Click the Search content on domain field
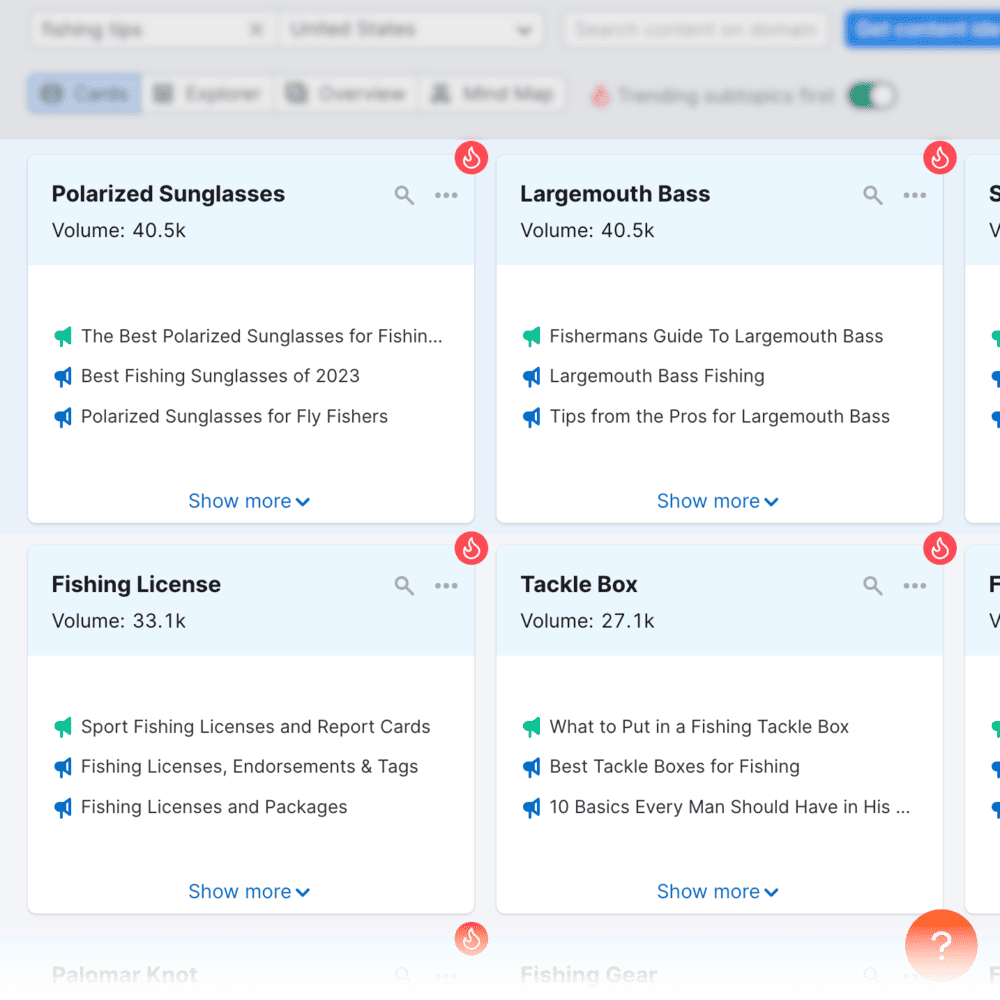The height and width of the screenshot is (1000, 1000). [695, 29]
